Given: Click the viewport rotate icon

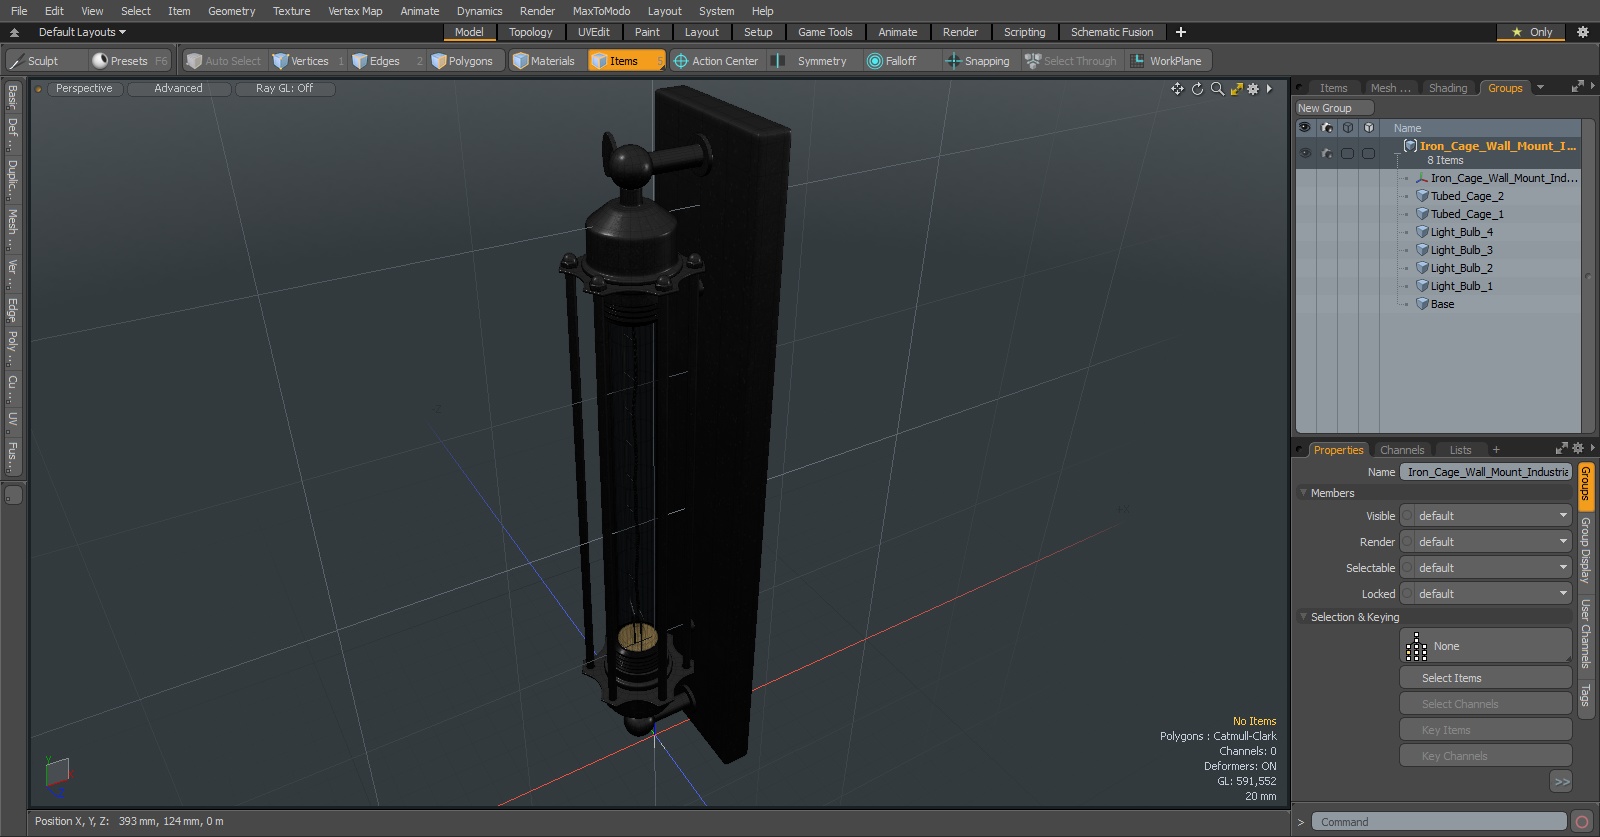Looking at the screenshot, I should (1197, 89).
